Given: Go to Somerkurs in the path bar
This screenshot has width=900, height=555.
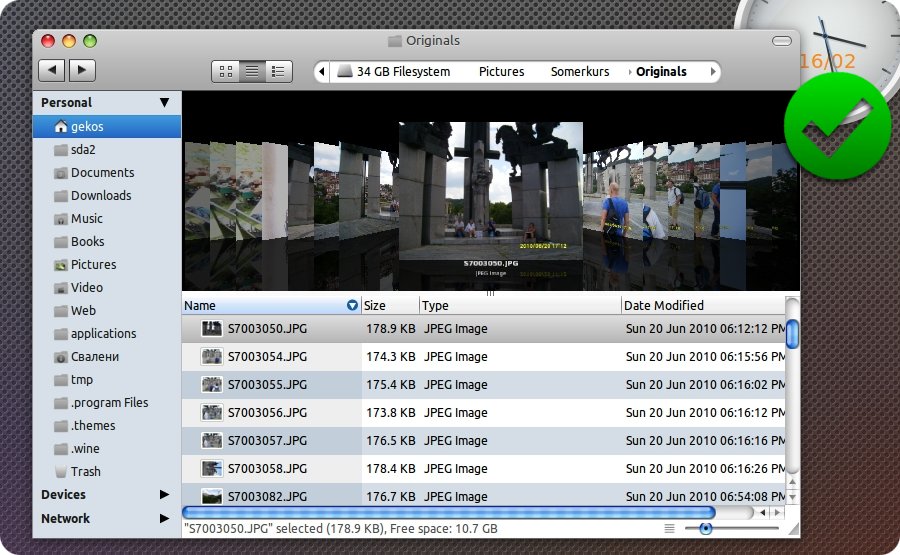Looking at the screenshot, I should 579,72.
